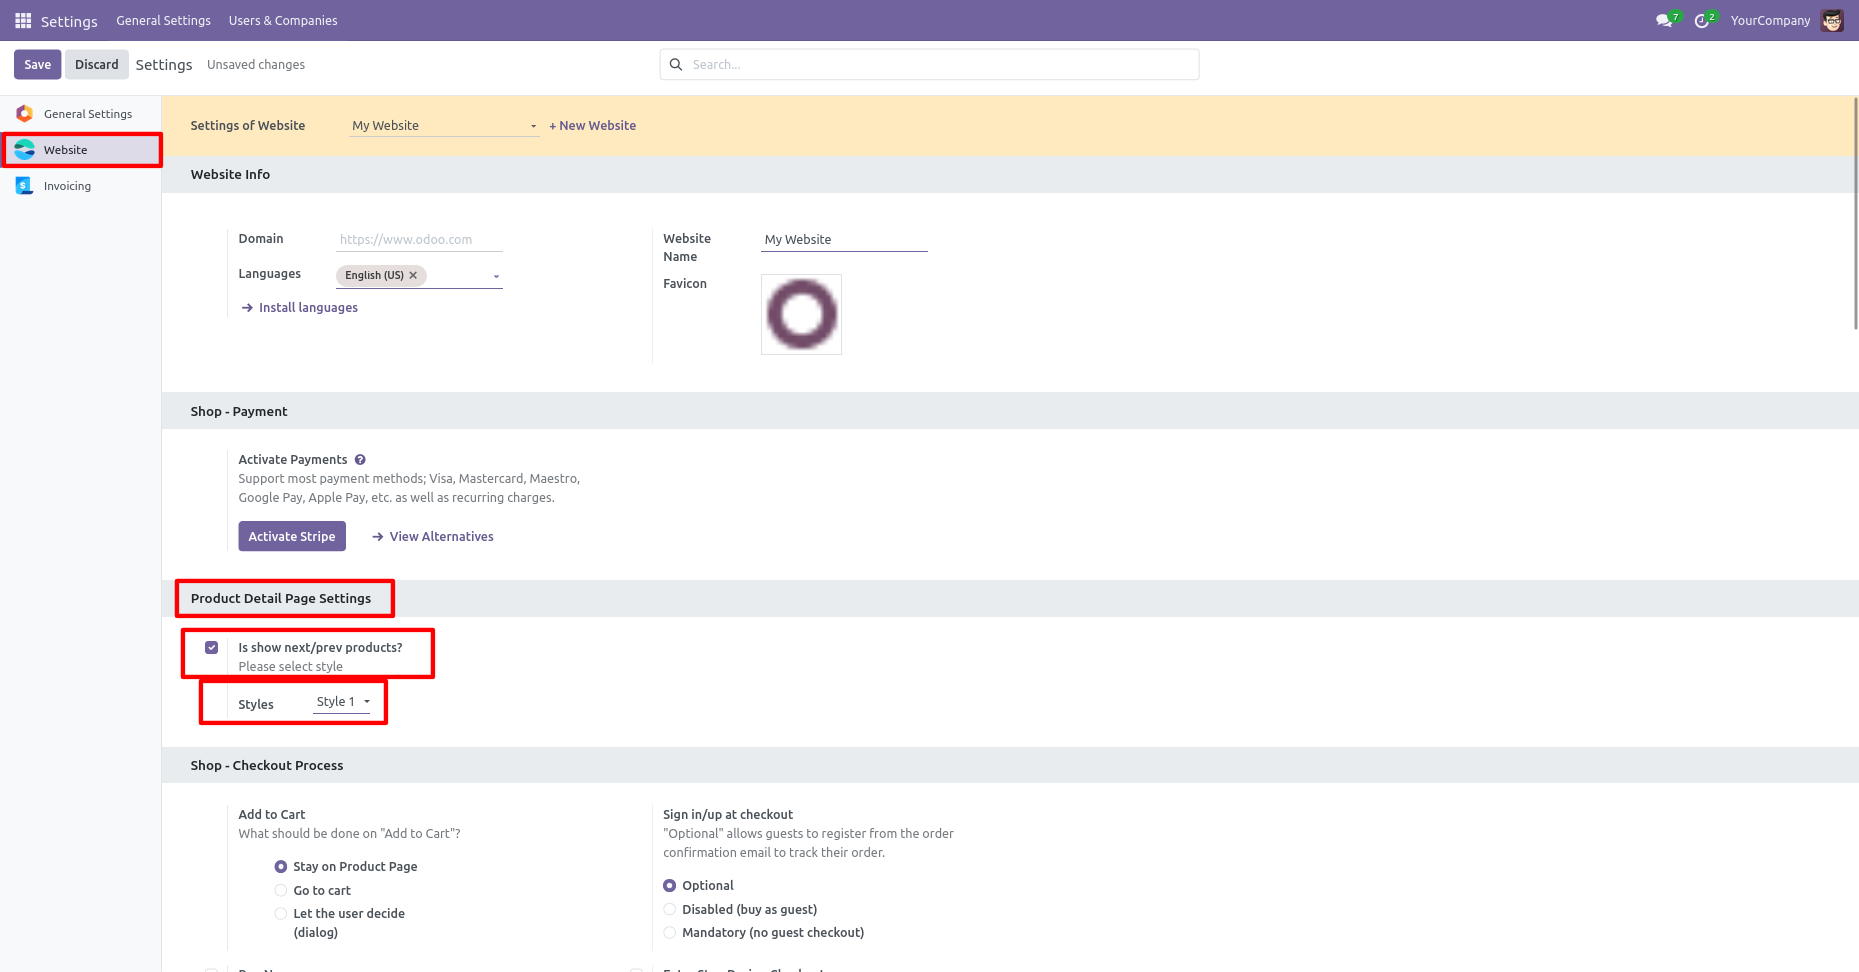Click the search magnifier icon
Viewport: 1859px width, 972px height.
tap(676, 65)
